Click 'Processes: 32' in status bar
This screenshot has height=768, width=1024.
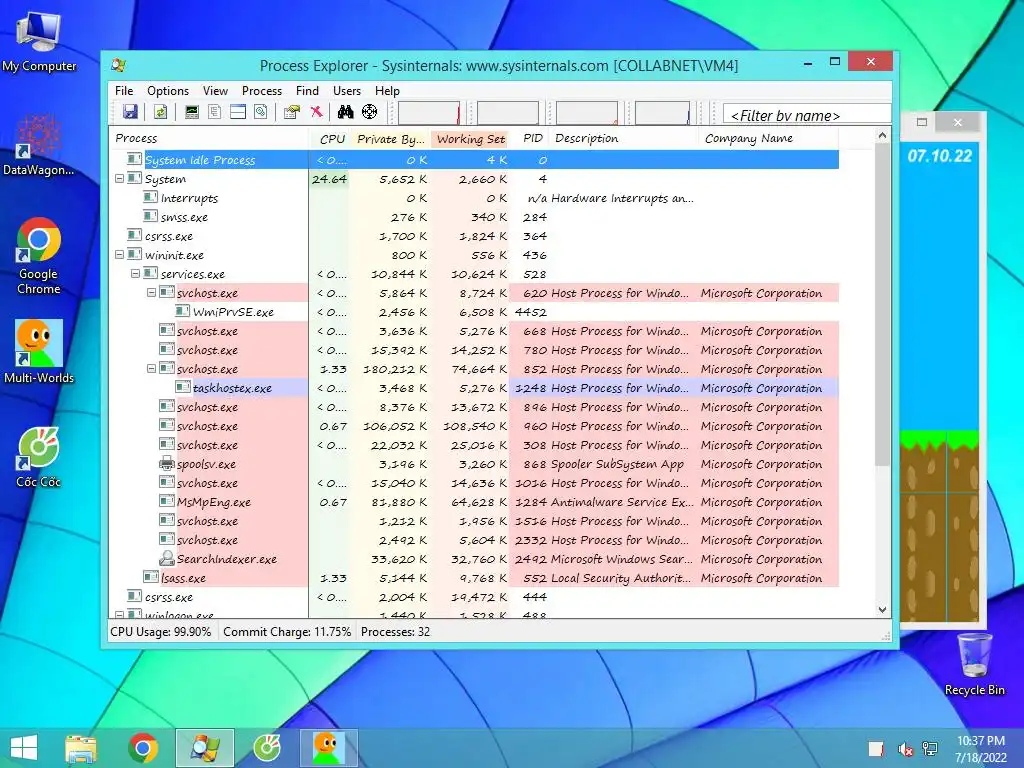coord(395,632)
